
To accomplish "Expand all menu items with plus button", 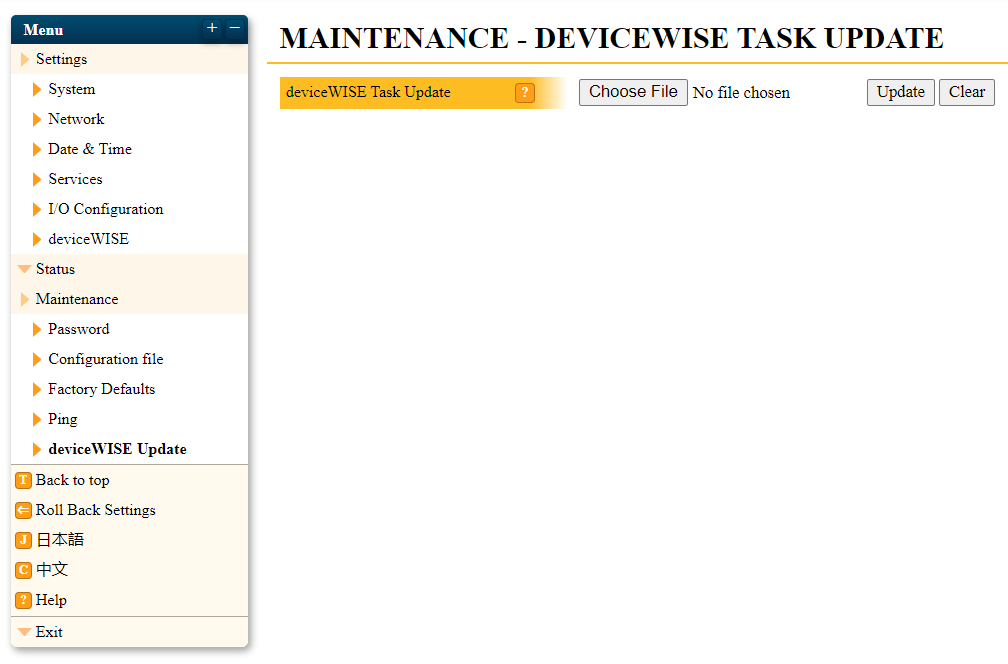I will 212,28.
